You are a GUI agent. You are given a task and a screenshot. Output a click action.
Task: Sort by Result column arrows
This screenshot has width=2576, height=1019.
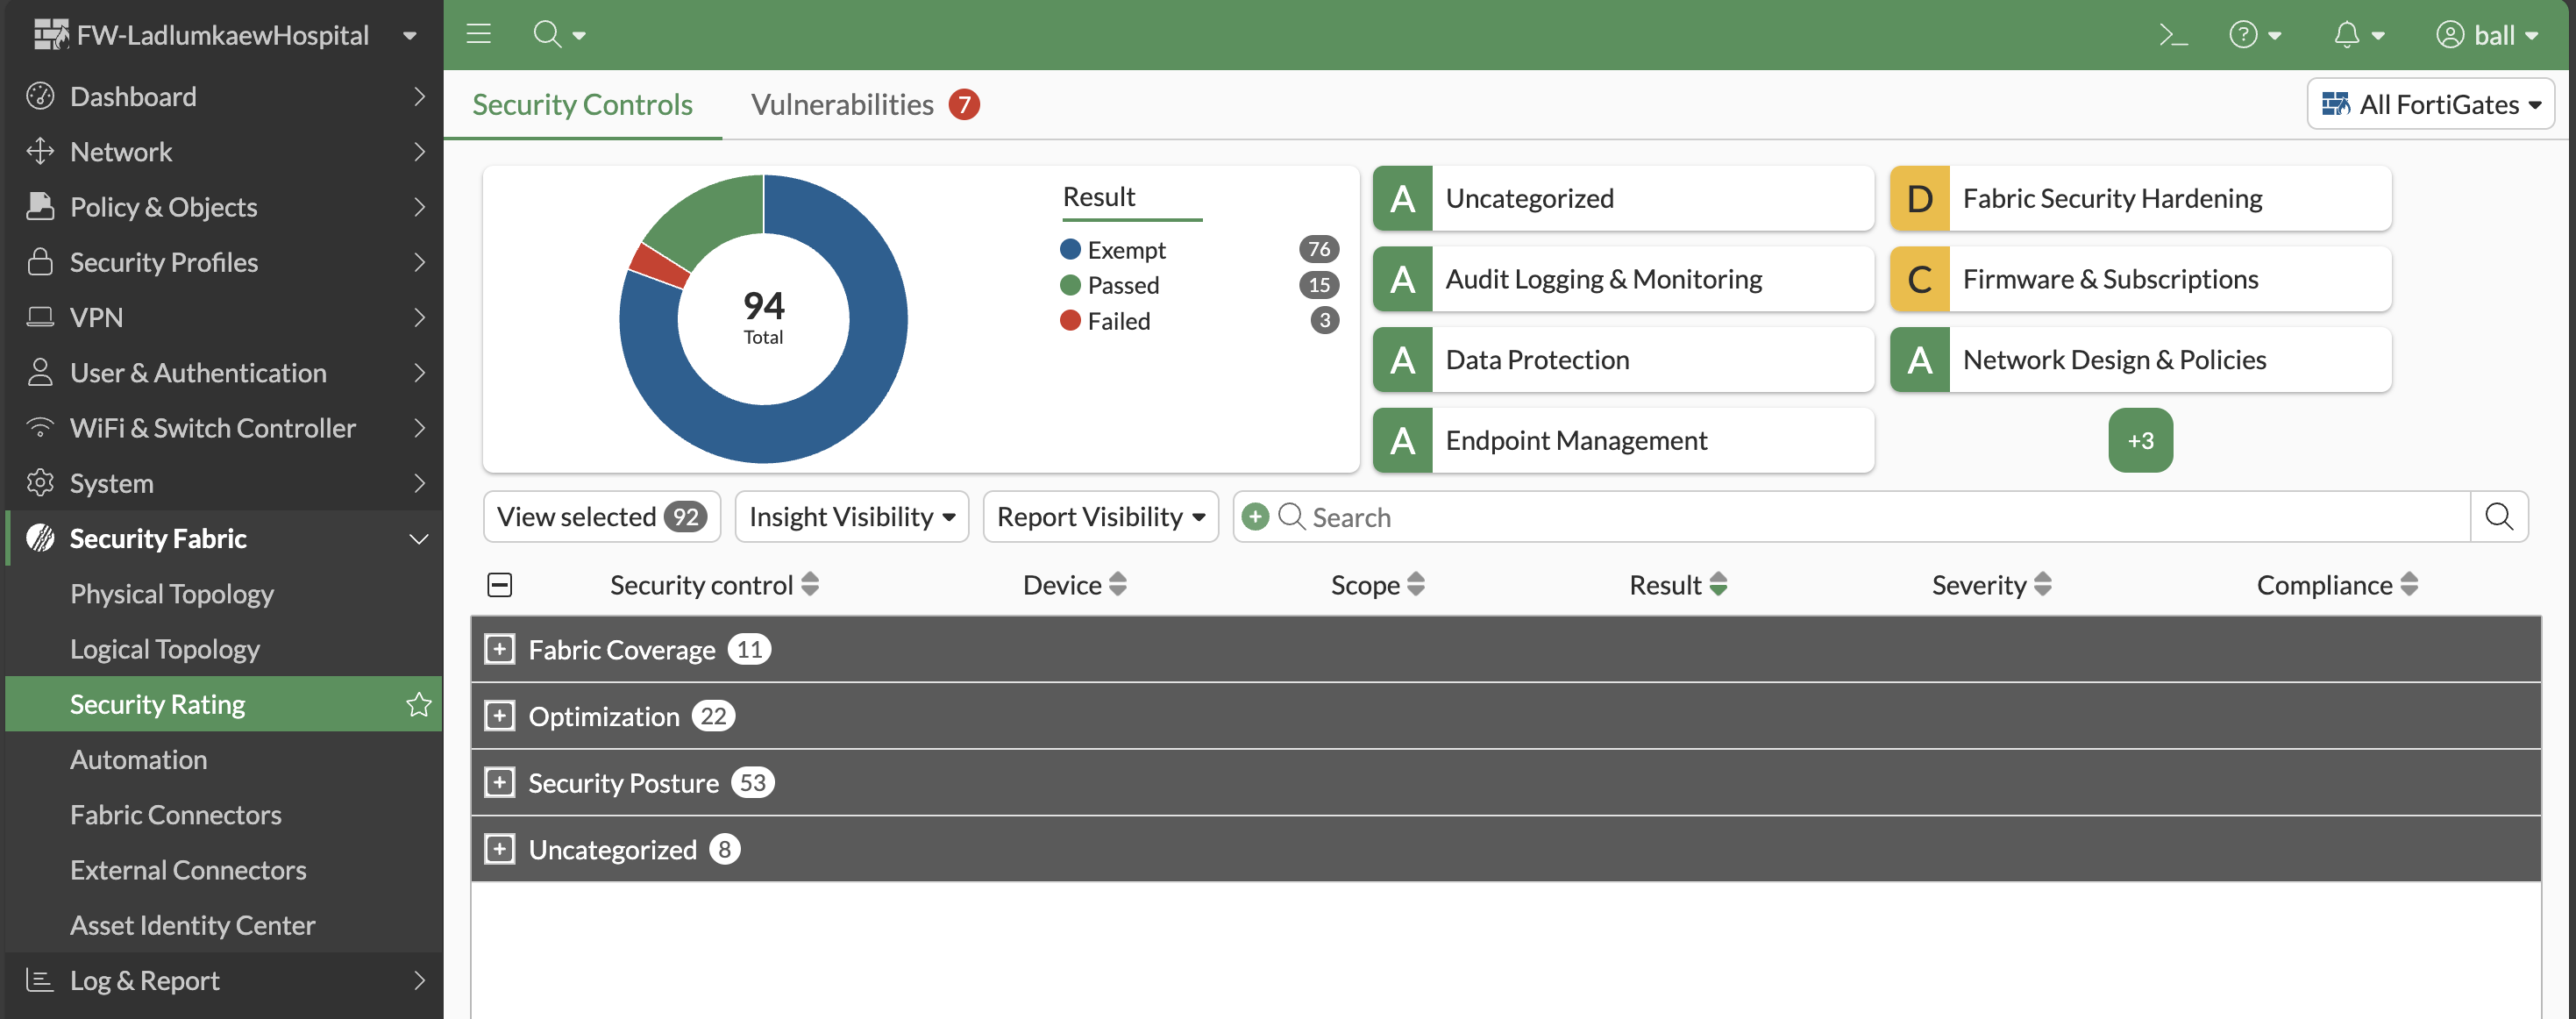click(1718, 584)
